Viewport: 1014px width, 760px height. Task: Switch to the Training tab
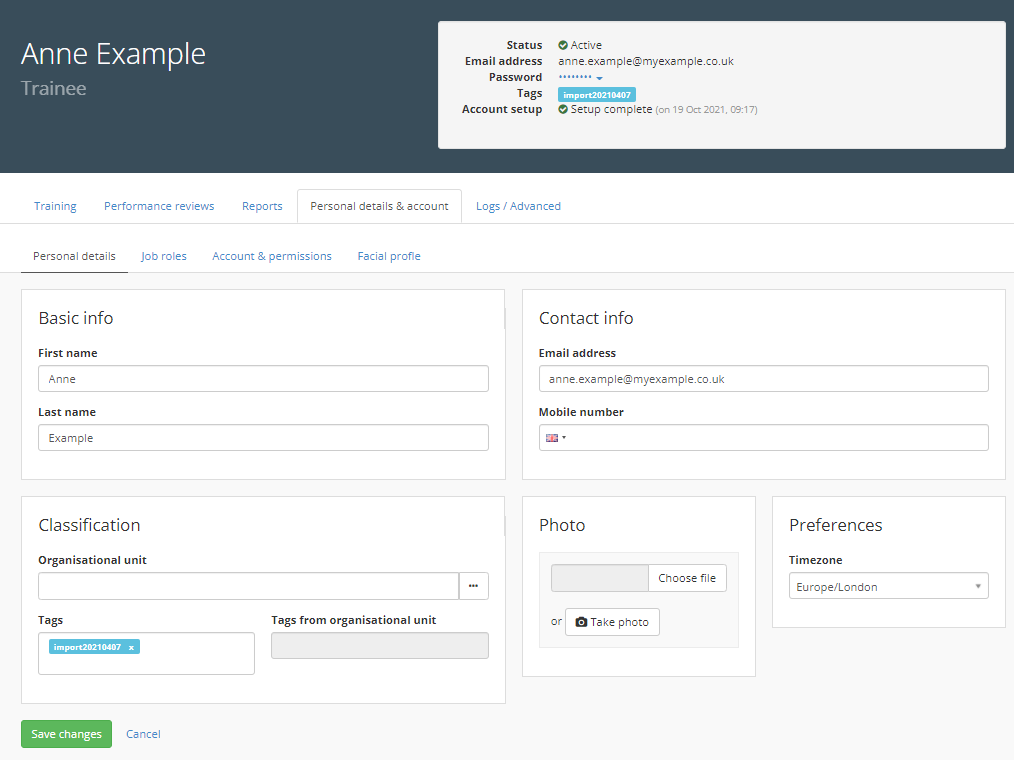pos(55,206)
